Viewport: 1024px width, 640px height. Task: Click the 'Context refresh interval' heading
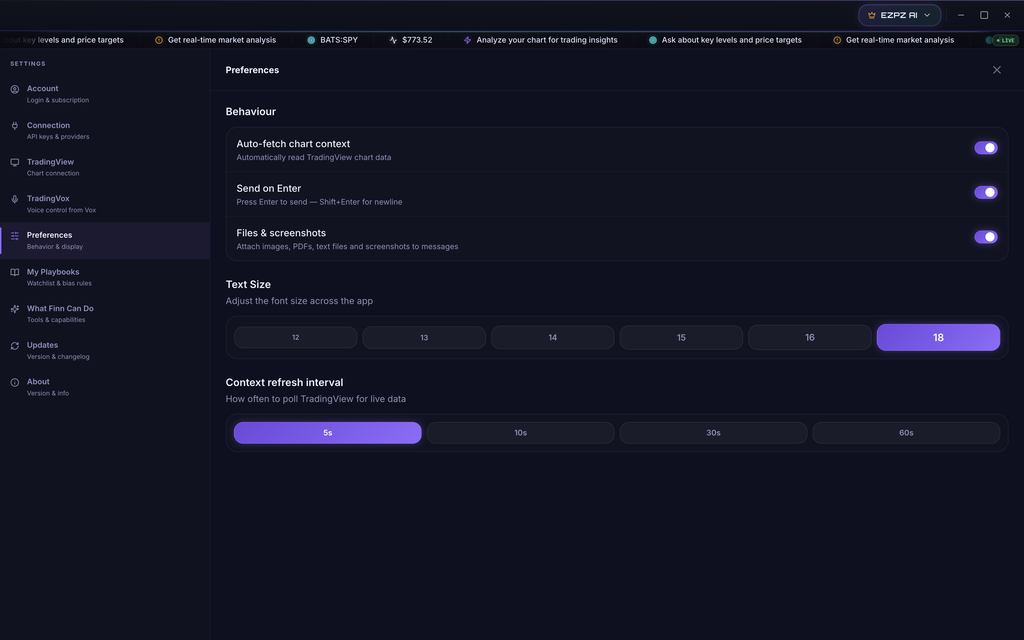click(284, 383)
